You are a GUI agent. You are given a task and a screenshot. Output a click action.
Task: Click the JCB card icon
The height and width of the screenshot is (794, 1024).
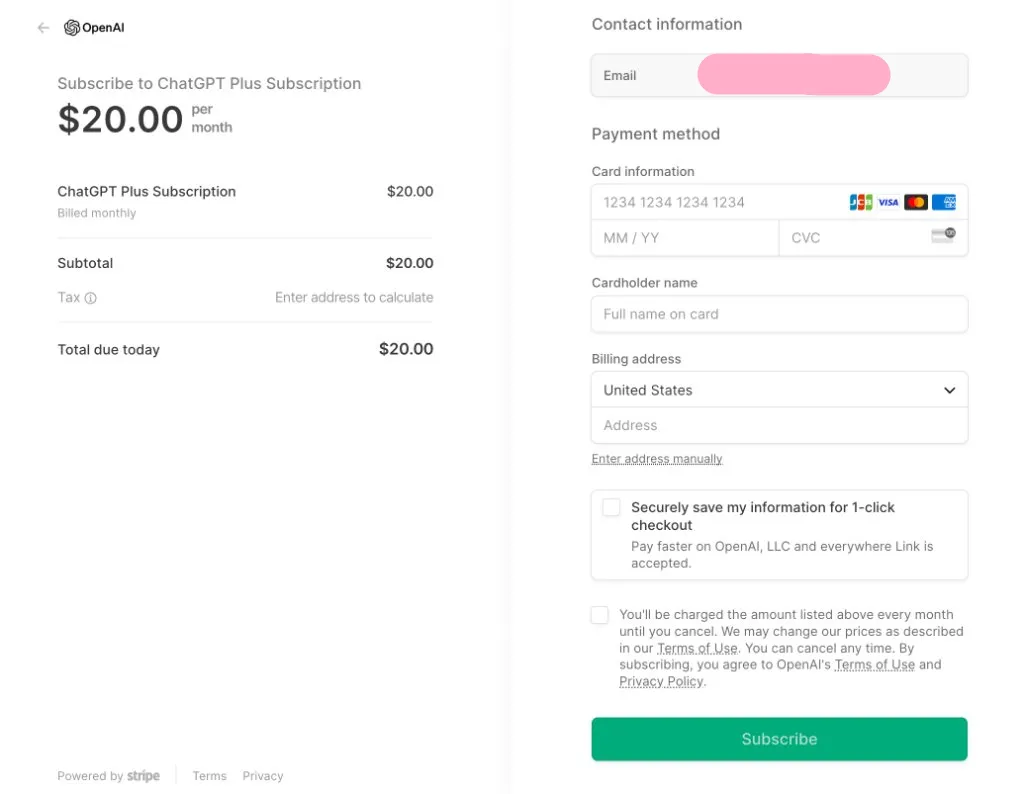[860, 202]
